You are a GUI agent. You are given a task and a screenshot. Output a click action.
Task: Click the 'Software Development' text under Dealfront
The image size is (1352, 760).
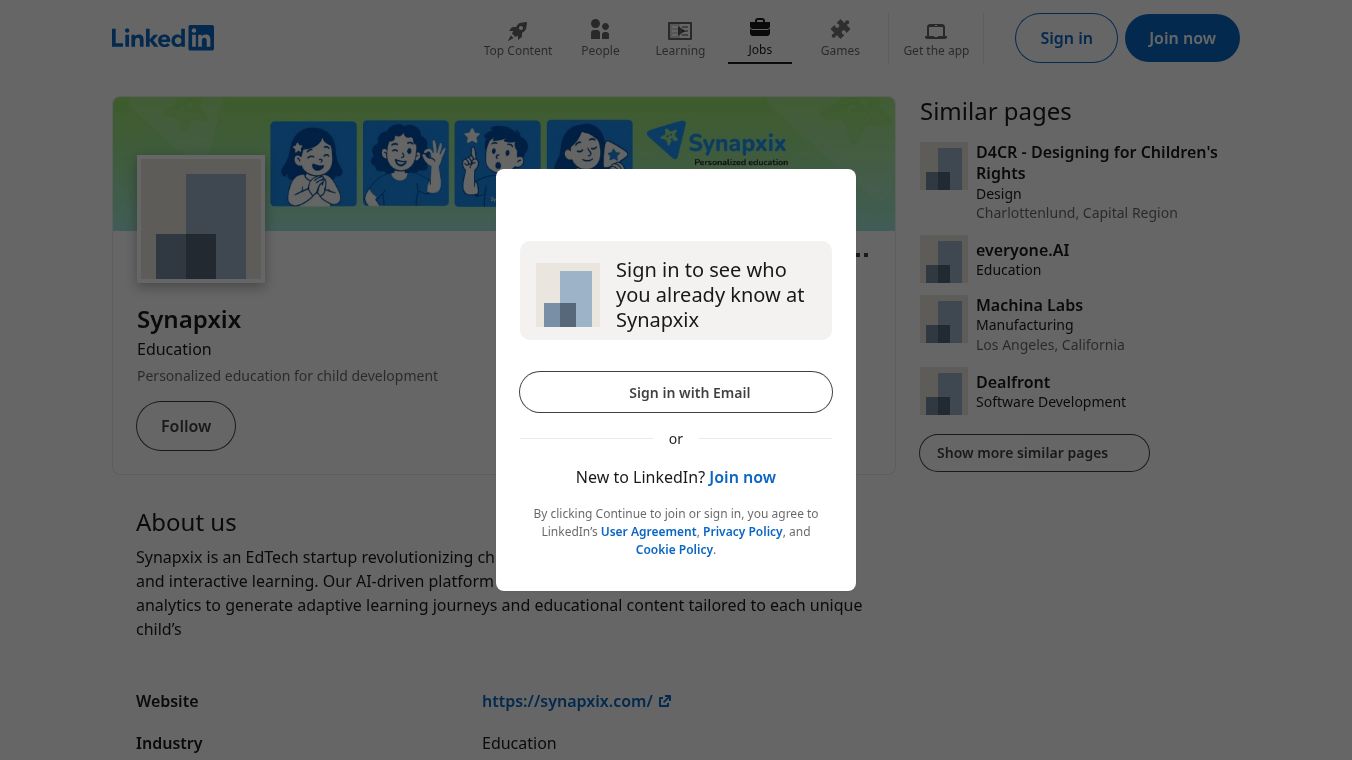click(1051, 402)
